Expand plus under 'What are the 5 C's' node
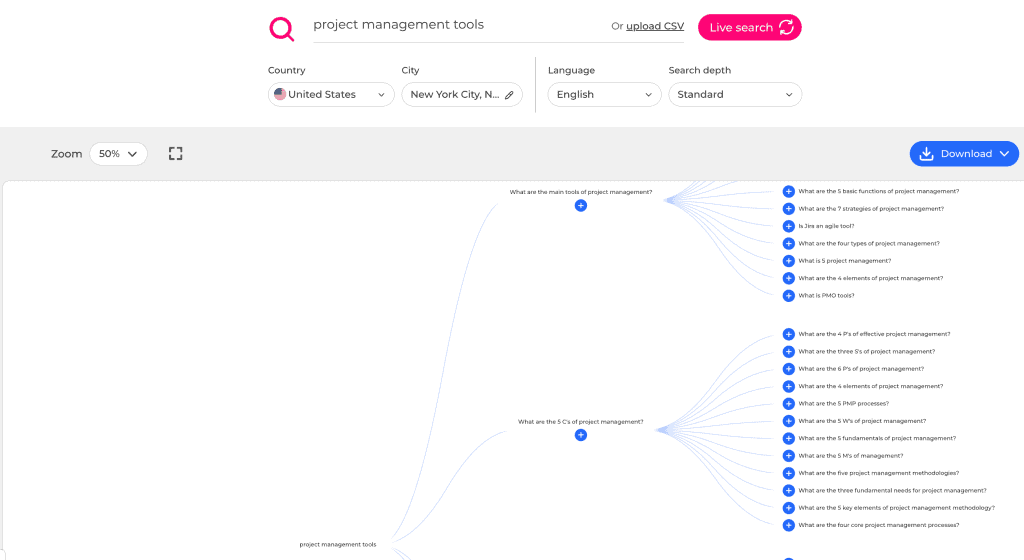The height and width of the screenshot is (560, 1024). [581, 435]
